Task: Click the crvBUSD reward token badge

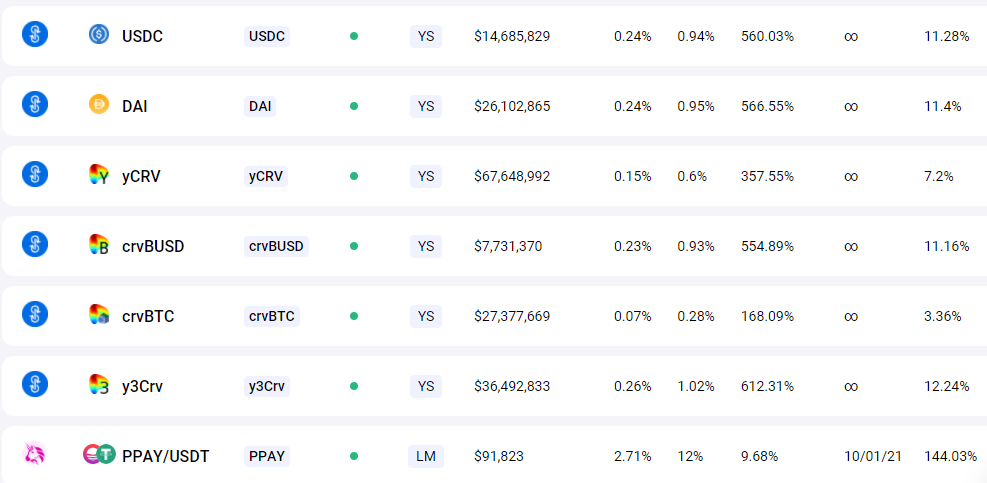Action: coord(276,246)
